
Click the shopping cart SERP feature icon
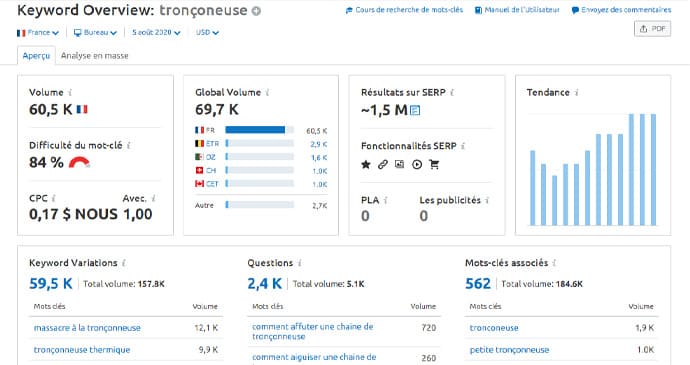point(434,165)
